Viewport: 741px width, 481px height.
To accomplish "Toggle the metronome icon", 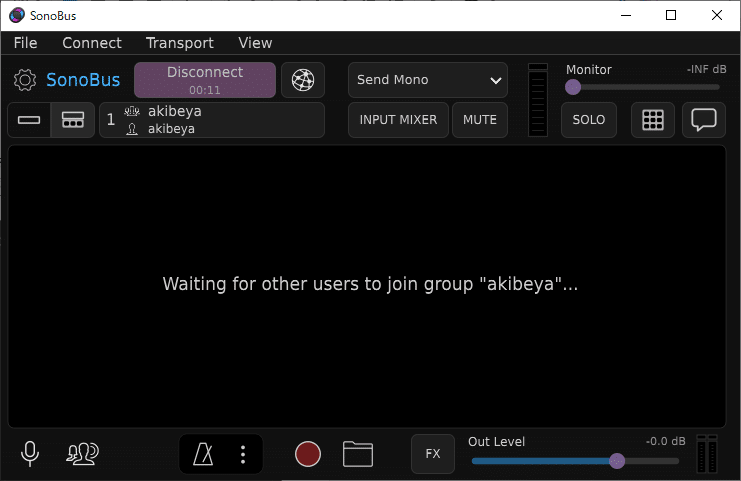I will coord(203,454).
